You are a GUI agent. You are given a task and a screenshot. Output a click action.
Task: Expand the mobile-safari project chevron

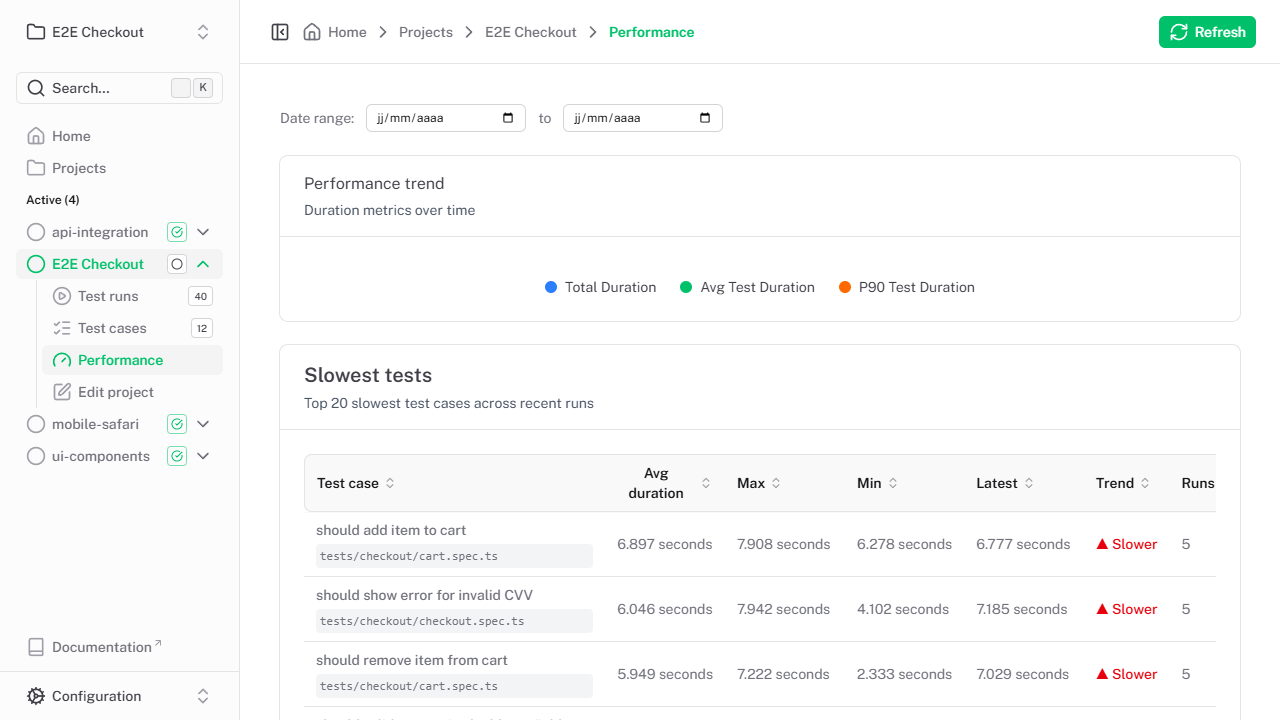coord(203,424)
